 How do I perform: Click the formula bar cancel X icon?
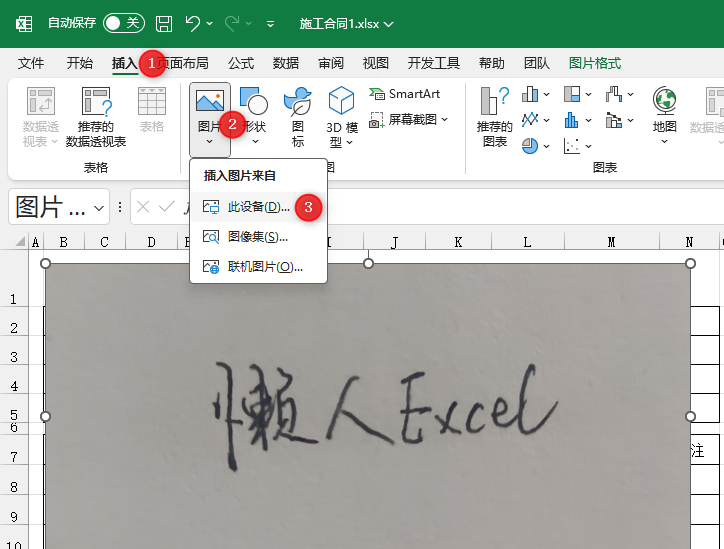(143, 206)
